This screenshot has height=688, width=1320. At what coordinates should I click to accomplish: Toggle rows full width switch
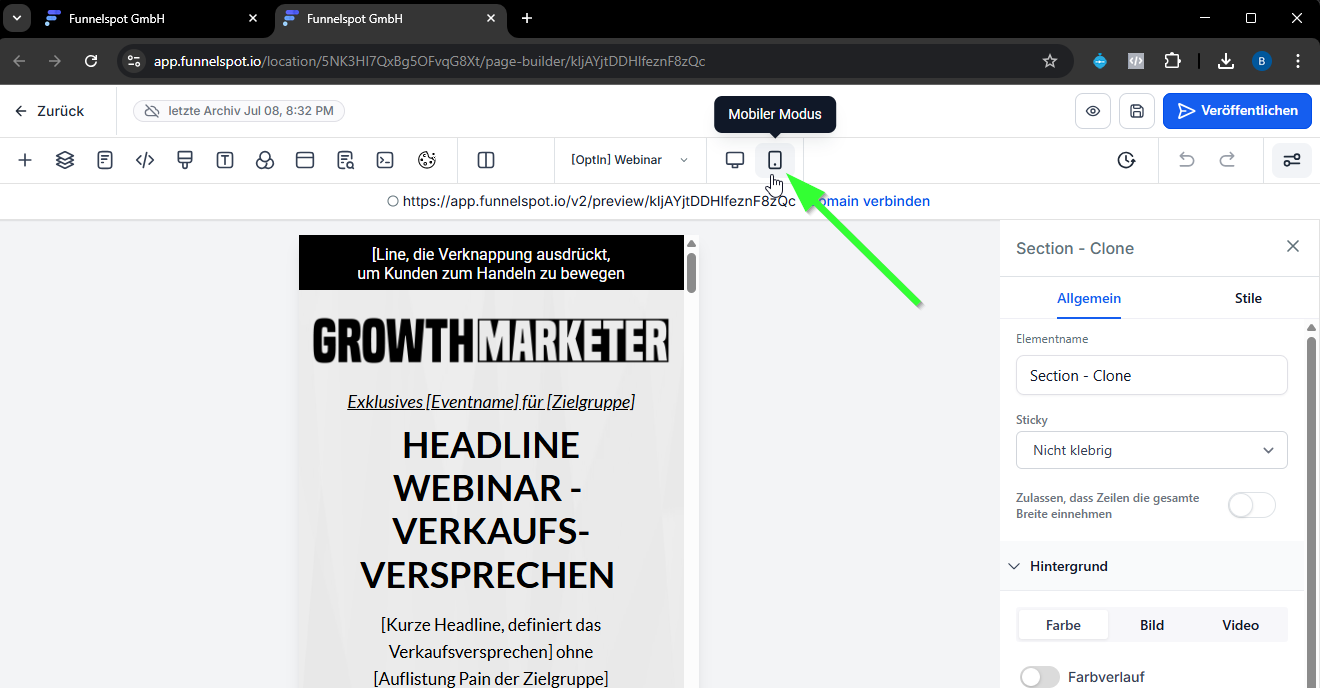pyautogui.click(x=1252, y=505)
